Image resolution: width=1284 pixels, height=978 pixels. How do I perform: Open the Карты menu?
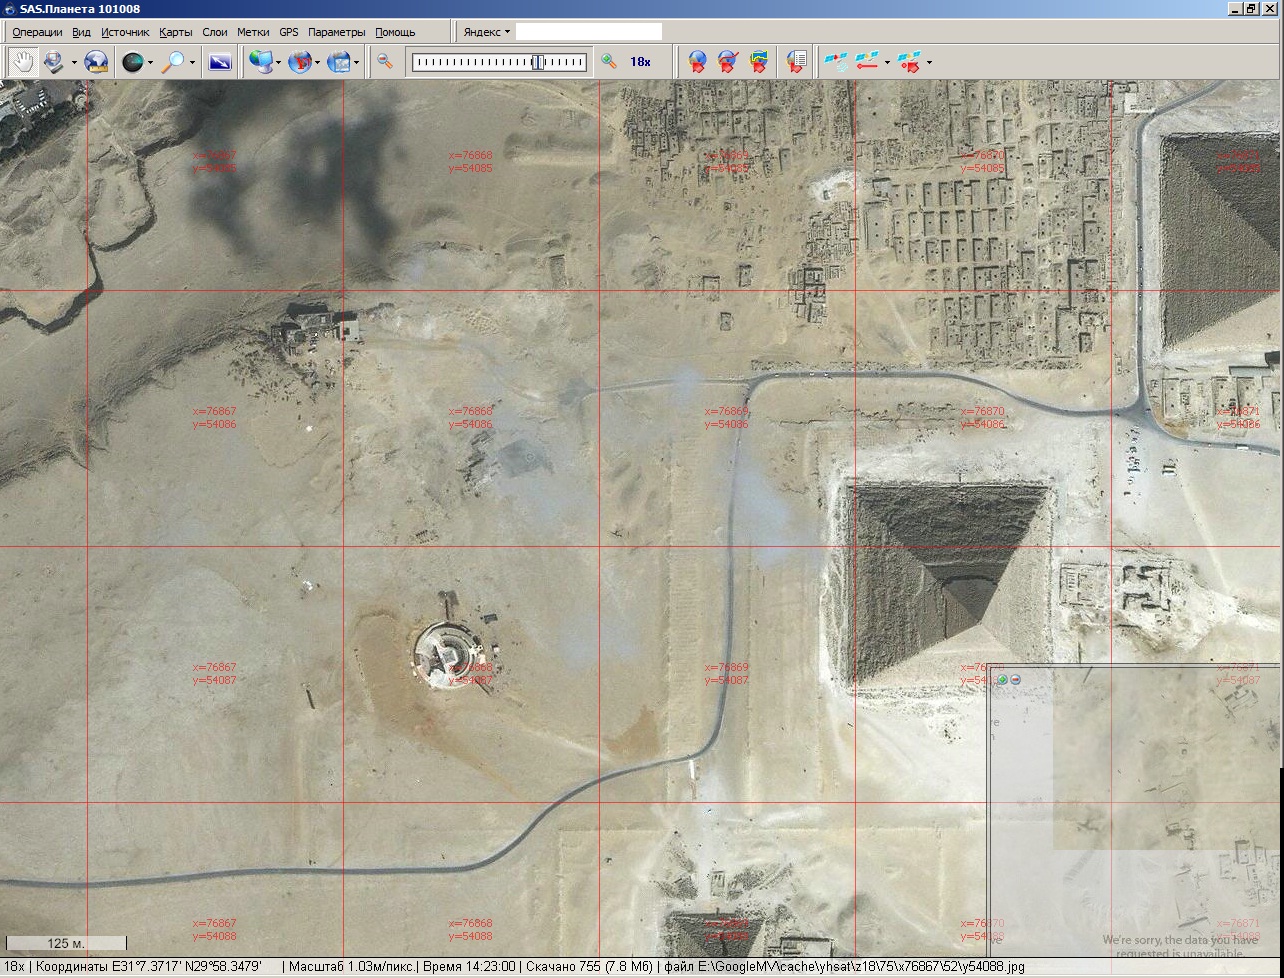point(175,32)
